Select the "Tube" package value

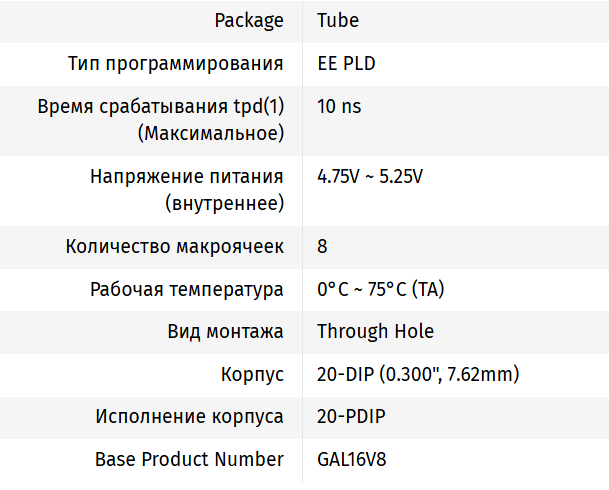pyautogui.click(x=338, y=20)
